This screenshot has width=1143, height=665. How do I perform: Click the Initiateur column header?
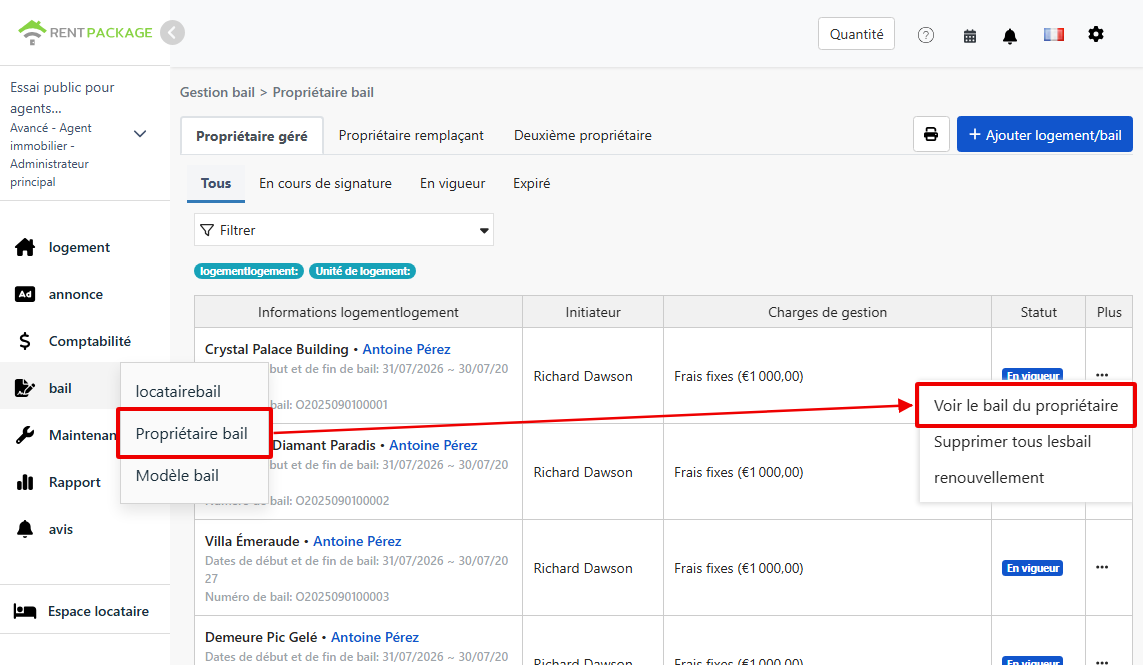(x=593, y=312)
